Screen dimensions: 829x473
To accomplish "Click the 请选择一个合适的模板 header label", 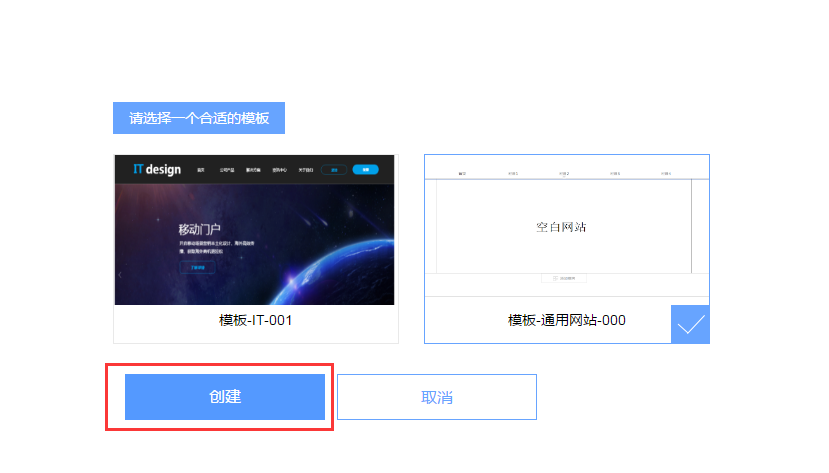I will pos(199,118).
